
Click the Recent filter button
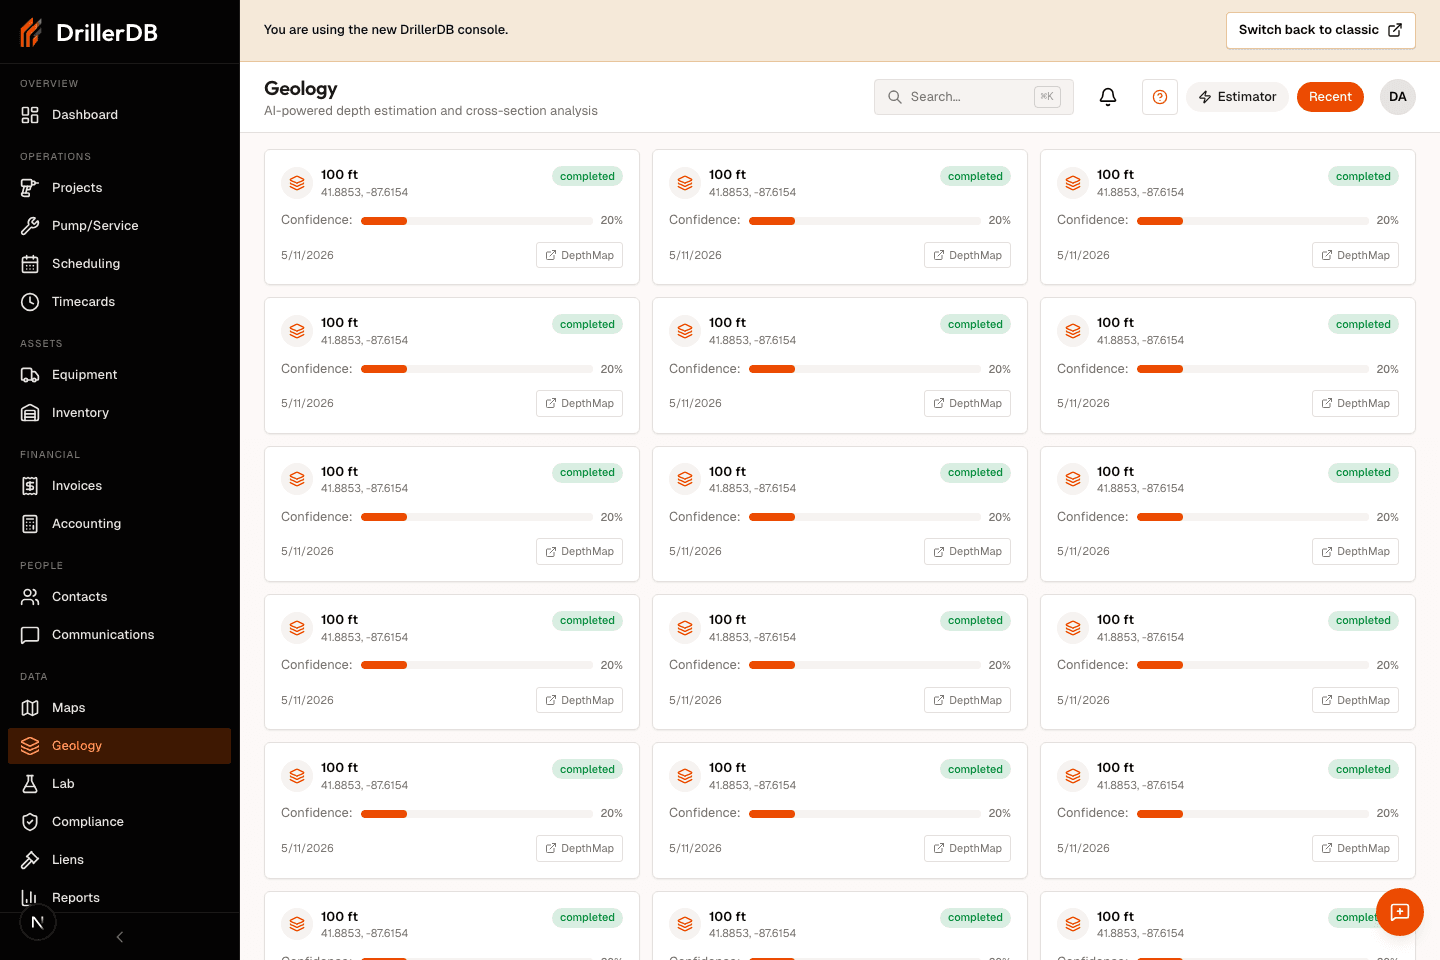(1330, 97)
